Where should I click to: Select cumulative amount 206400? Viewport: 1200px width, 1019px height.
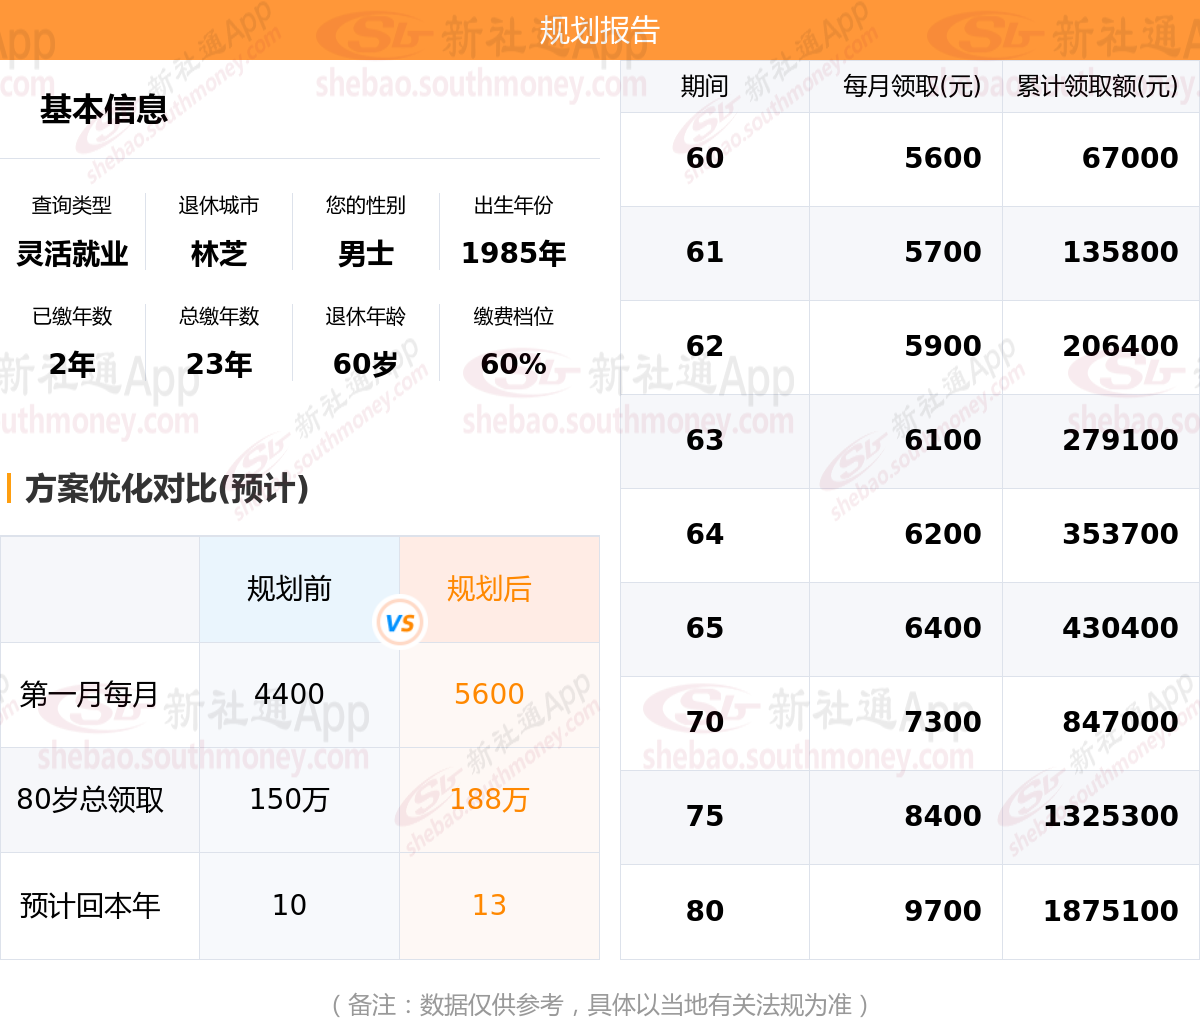tap(1120, 346)
